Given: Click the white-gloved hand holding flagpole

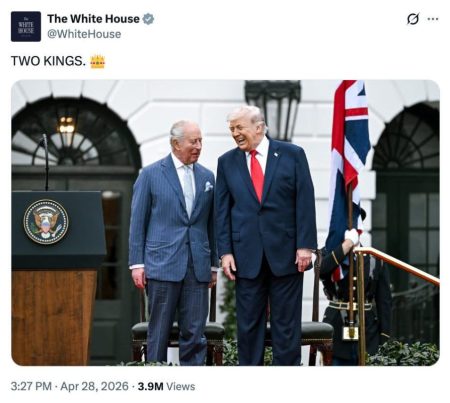Looking at the screenshot, I should pos(352,236).
